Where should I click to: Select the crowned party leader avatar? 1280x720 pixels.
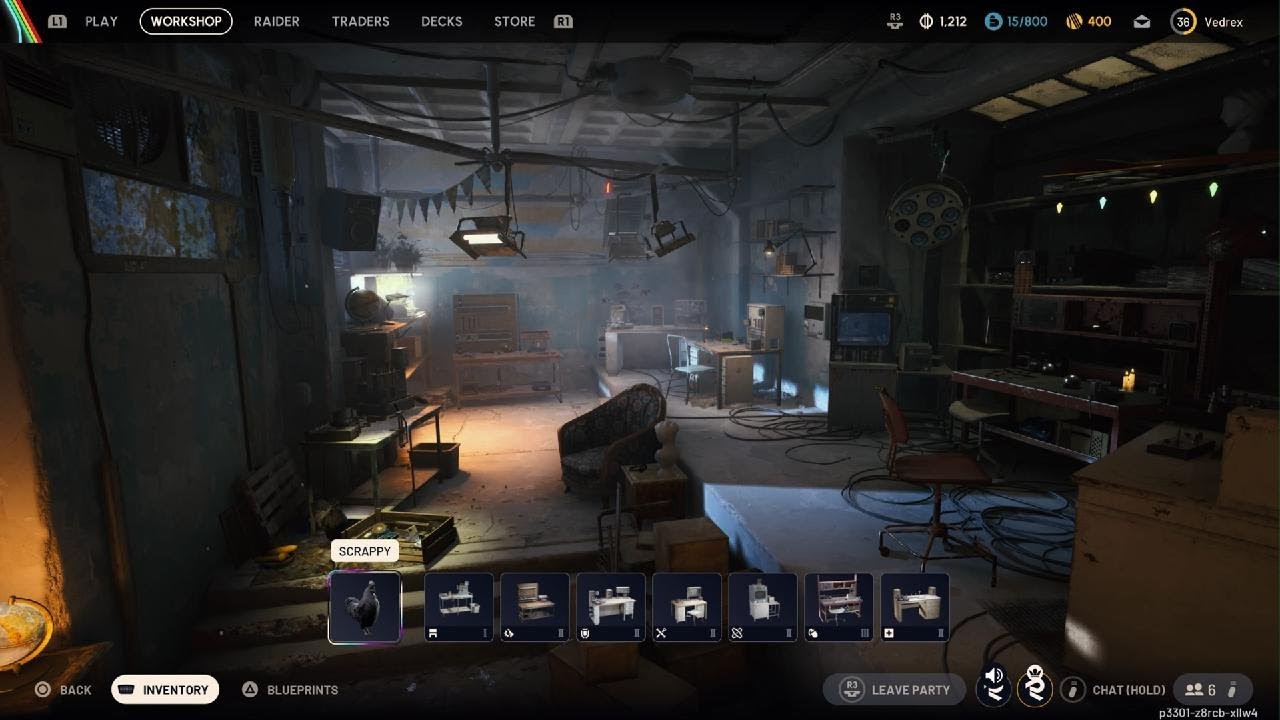[x=1035, y=687]
